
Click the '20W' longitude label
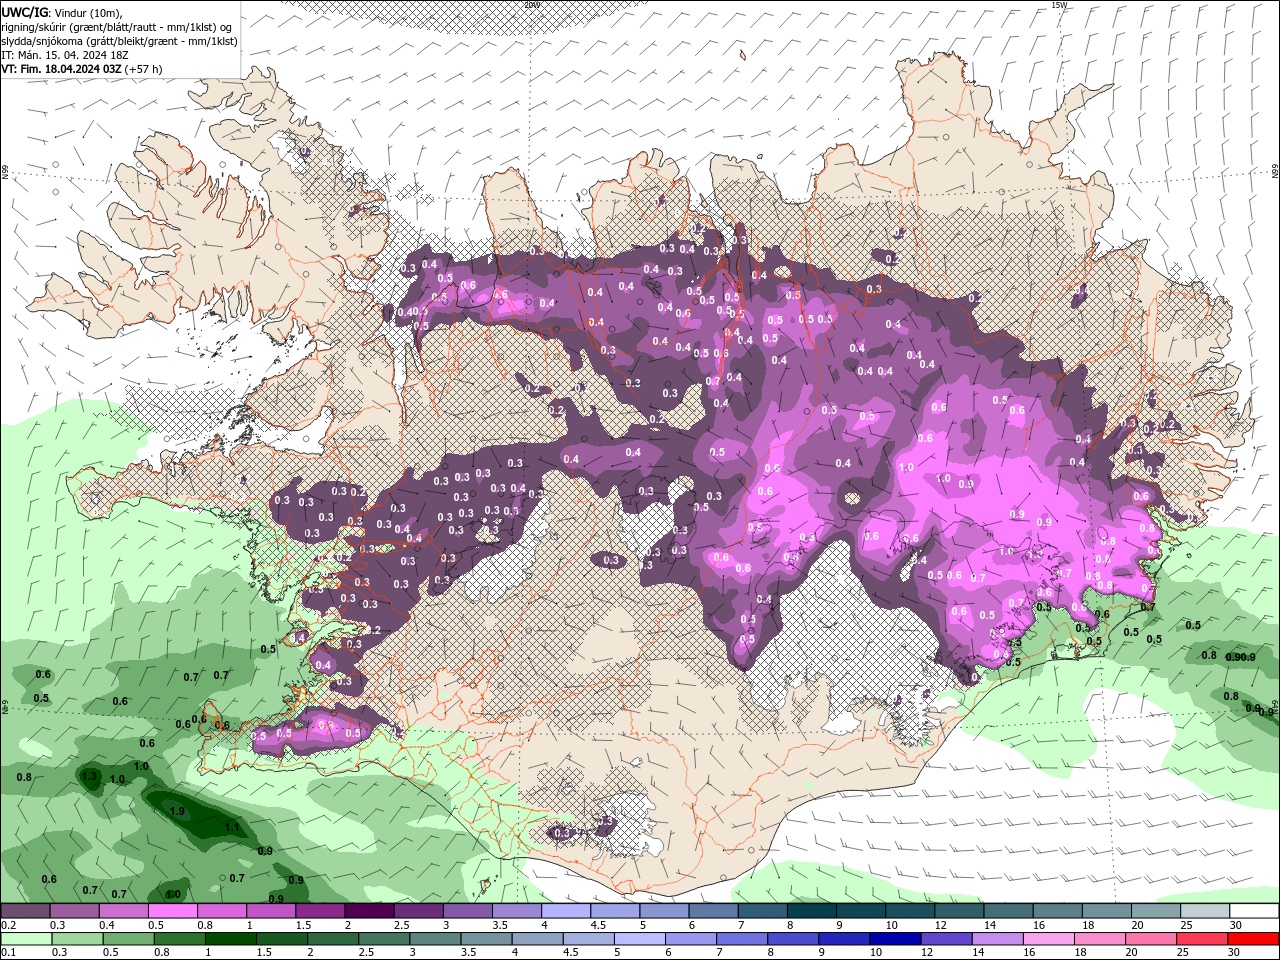531,5
